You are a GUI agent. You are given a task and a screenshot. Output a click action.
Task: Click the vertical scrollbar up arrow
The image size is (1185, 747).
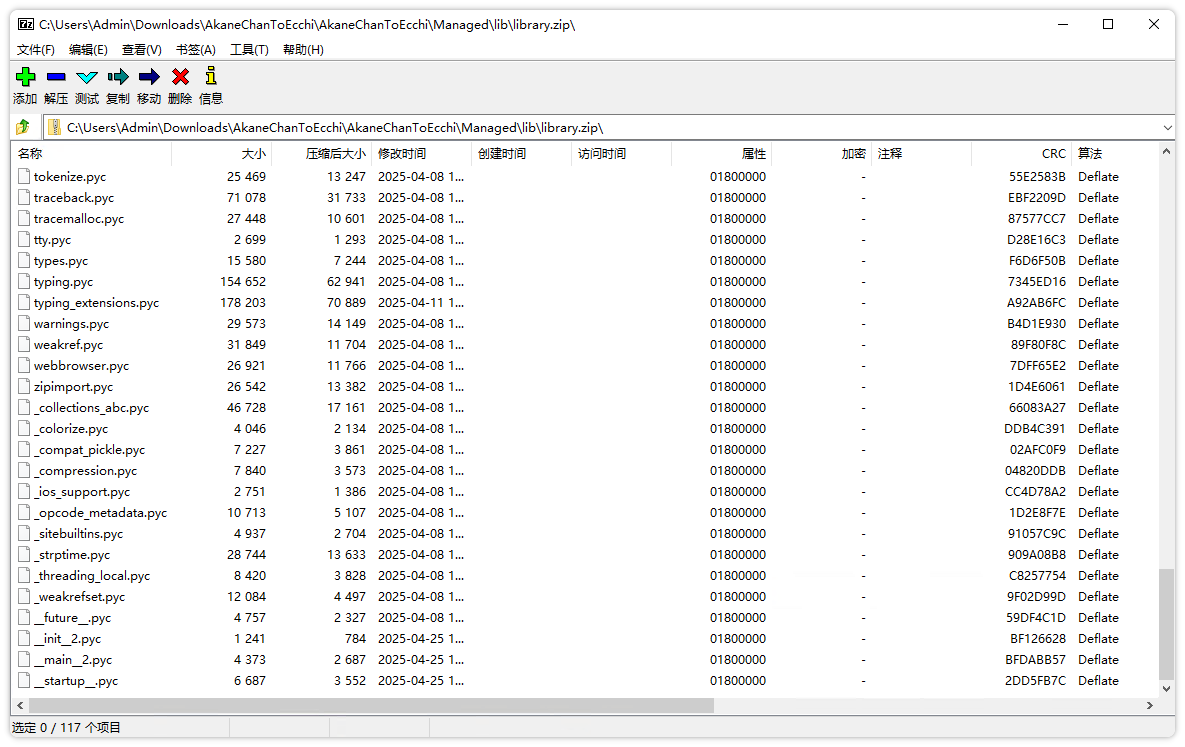tap(1166, 151)
